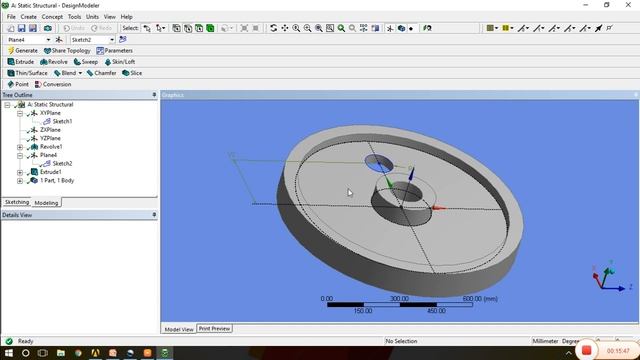Open the Tools menu
Viewport: 640px width, 360px height.
(74, 17)
